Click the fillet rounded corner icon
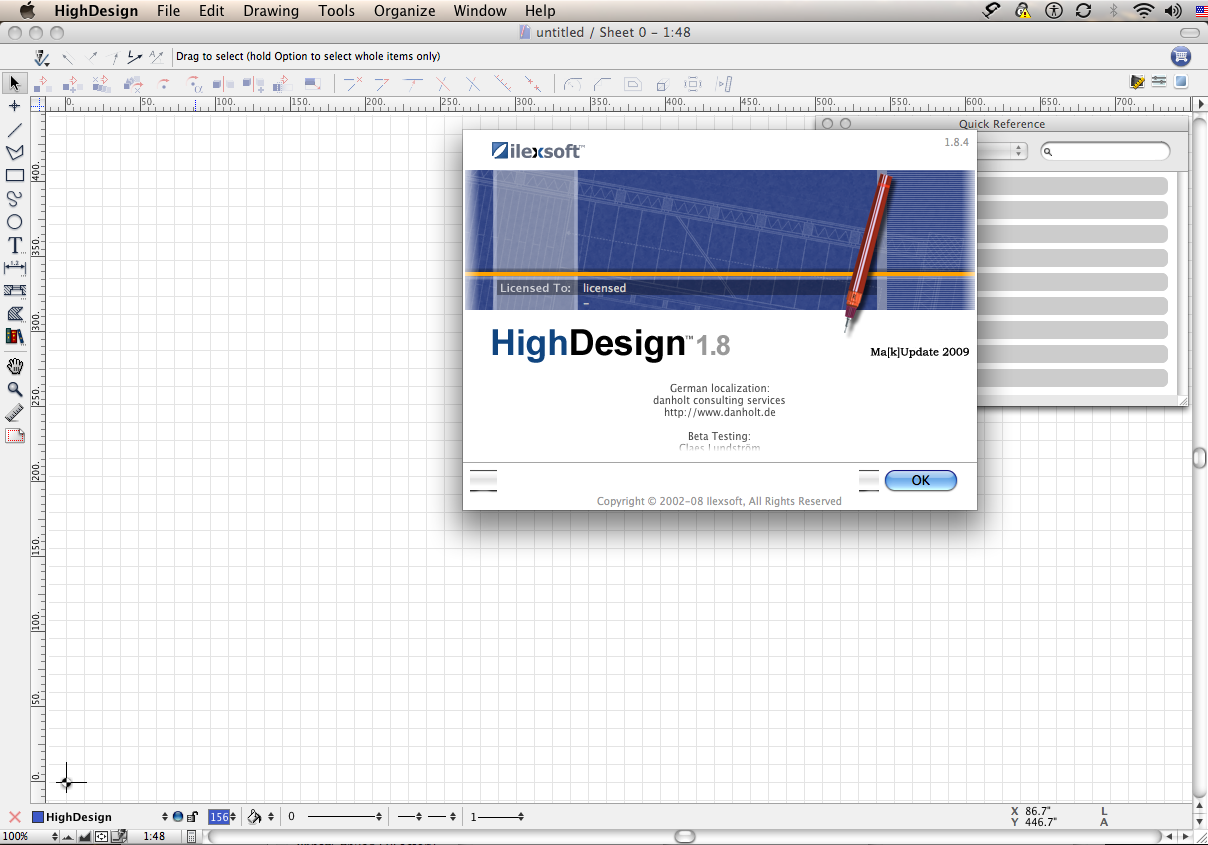The width and height of the screenshot is (1208, 845). pos(573,84)
